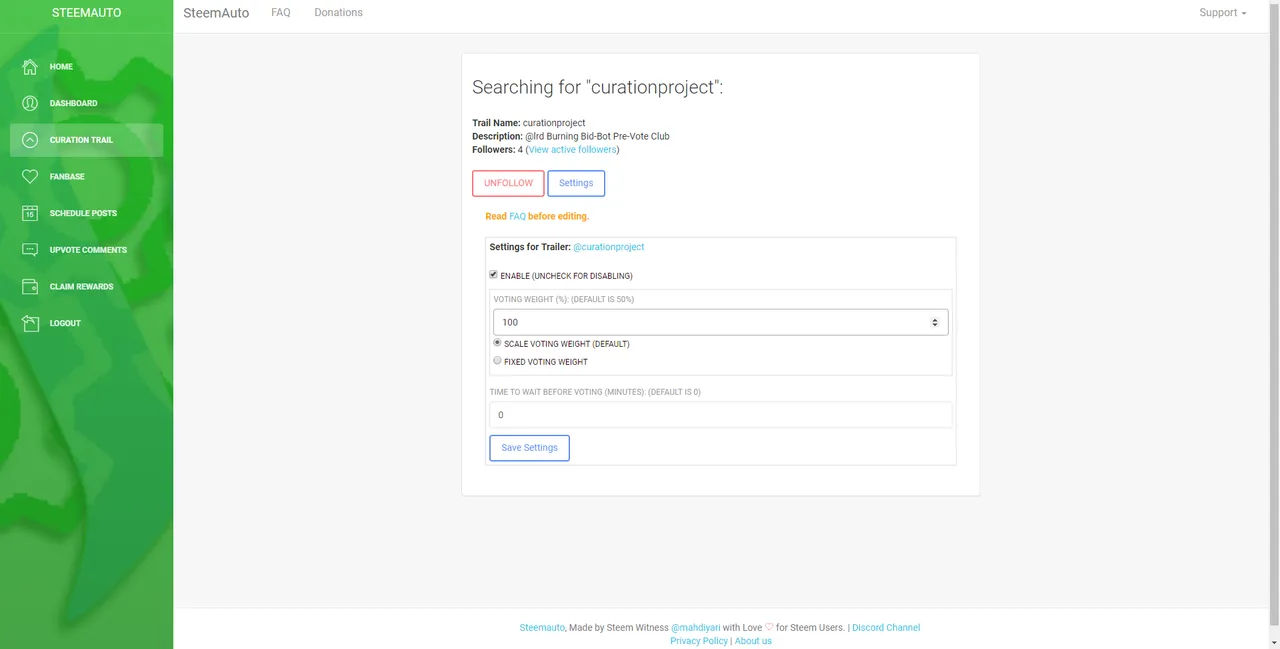1280x649 pixels.
Task: Open the @curationproject trailer link
Action: tap(609, 247)
